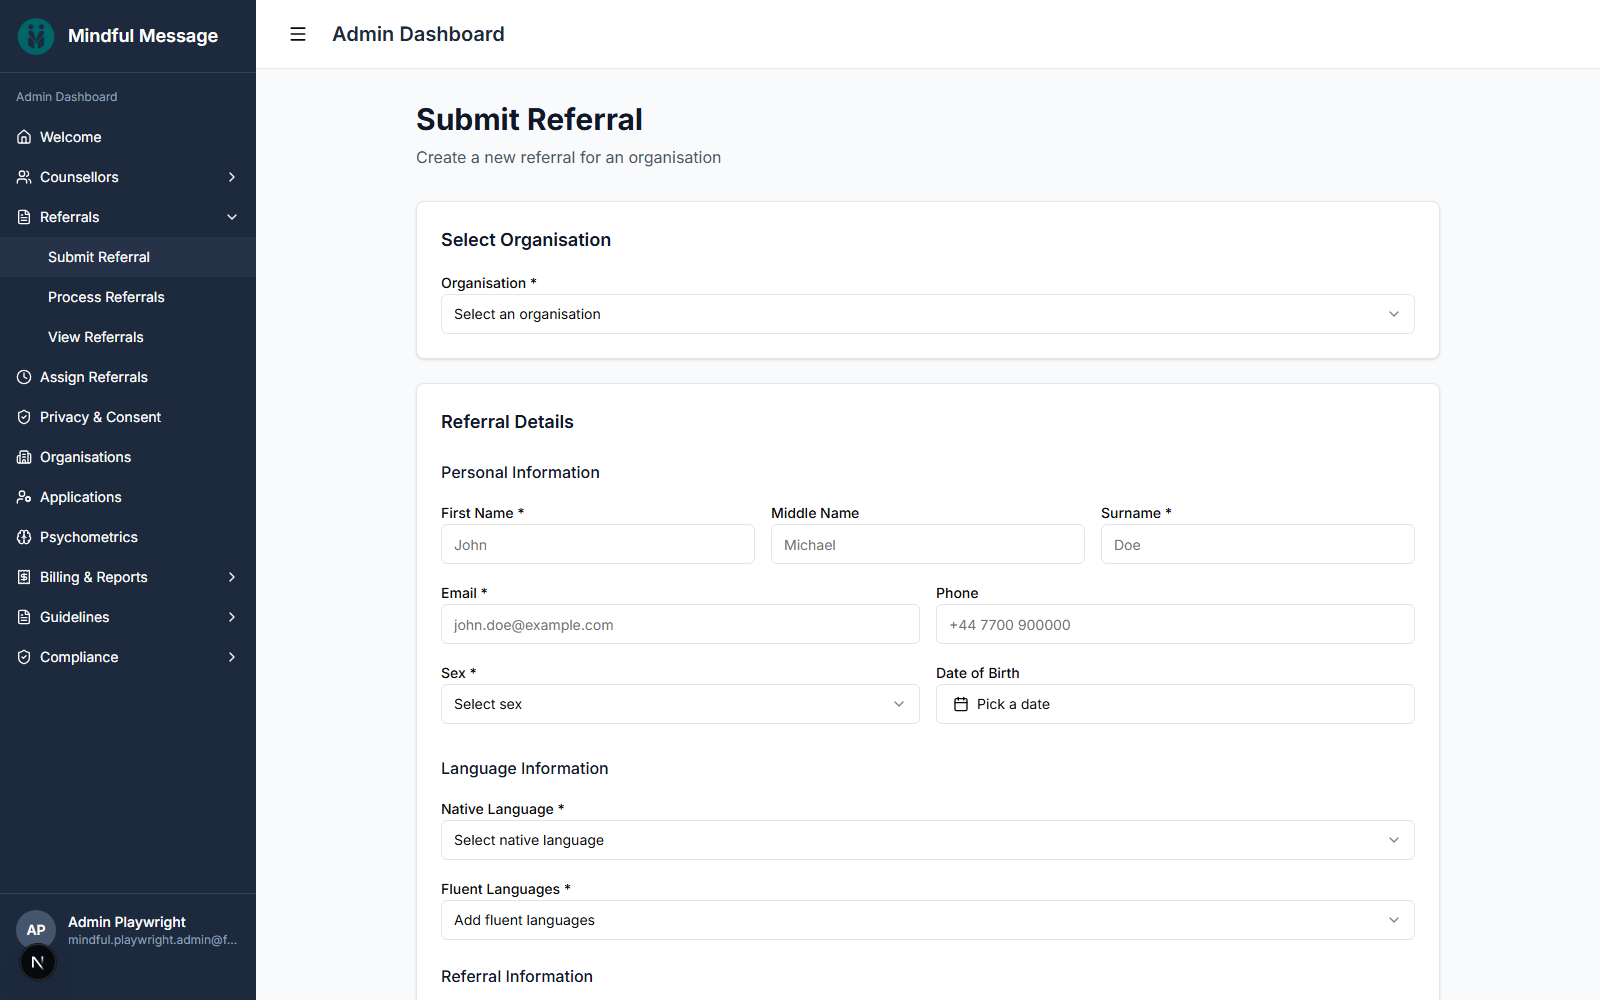Click the Privacy & Consent shield icon

[x=24, y=417]
